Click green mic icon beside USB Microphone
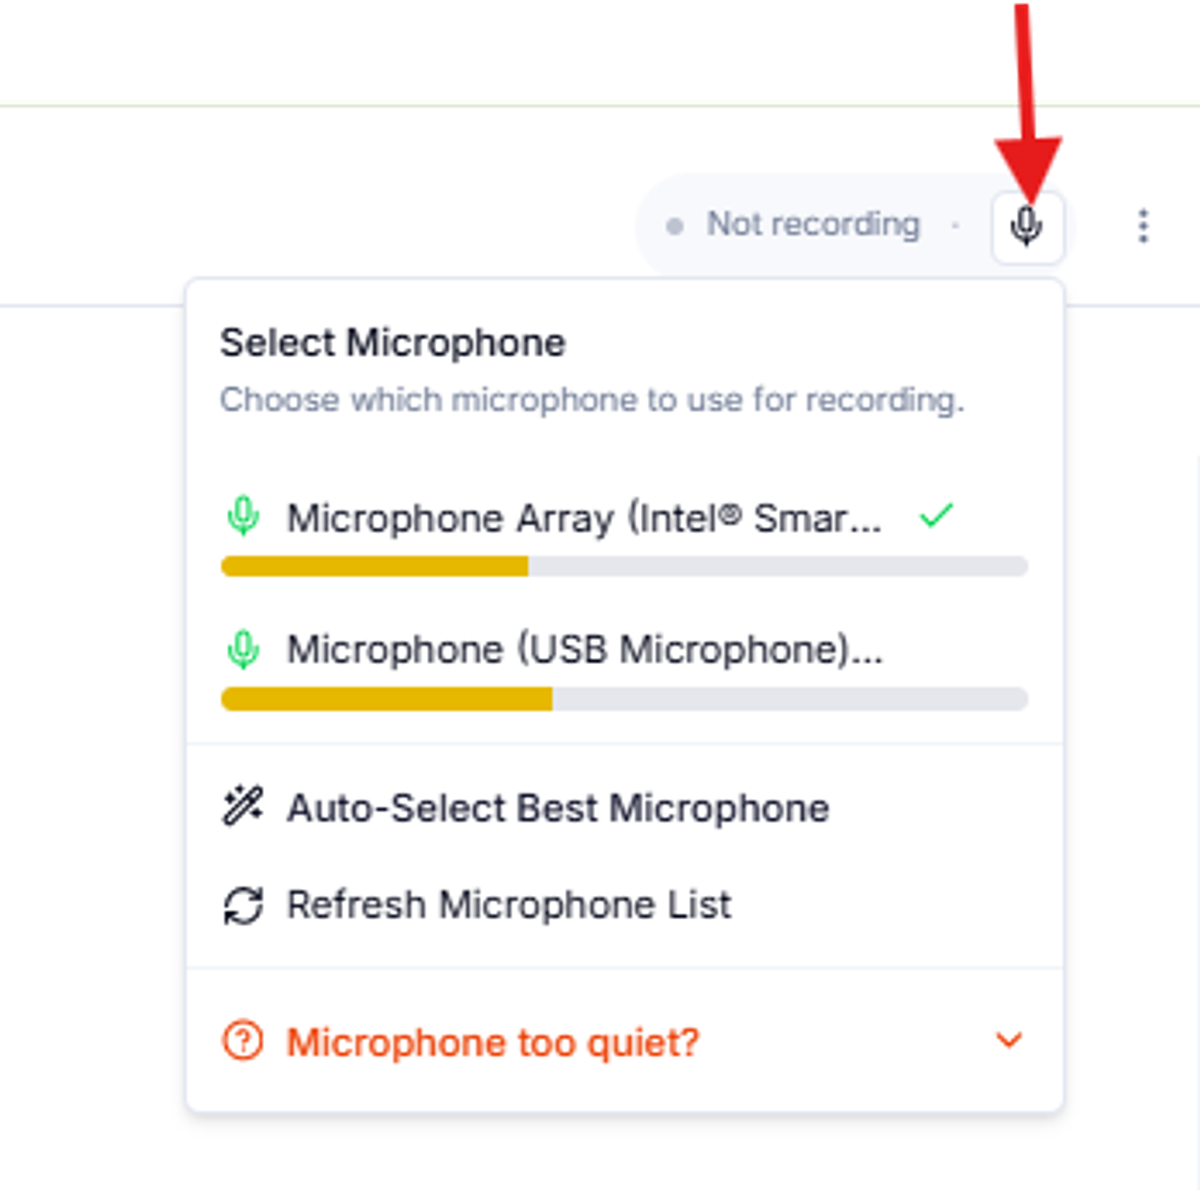 [x=243, y=649]
